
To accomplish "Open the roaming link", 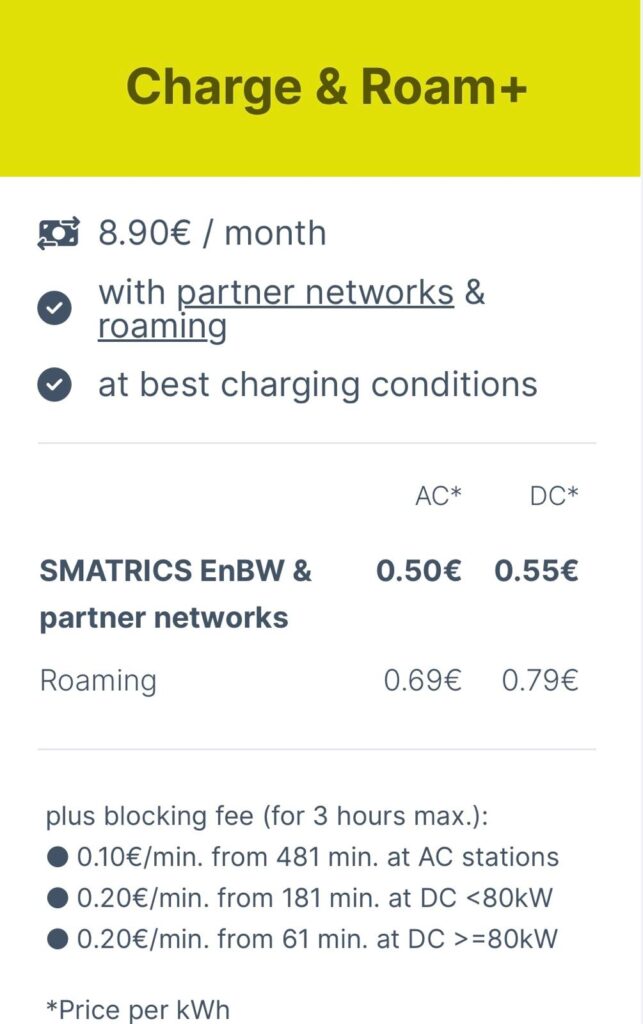I will click(162, 327).
